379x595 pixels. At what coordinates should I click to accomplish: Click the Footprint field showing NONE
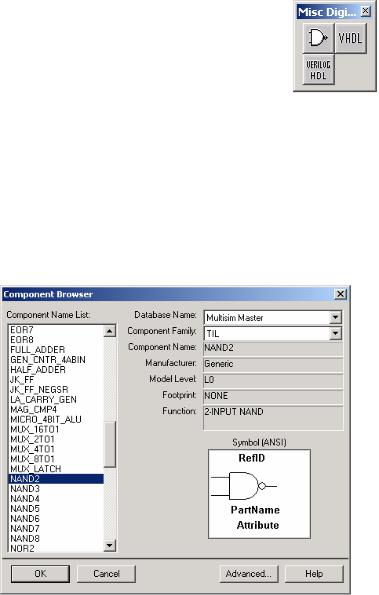[x=273, y=396]
